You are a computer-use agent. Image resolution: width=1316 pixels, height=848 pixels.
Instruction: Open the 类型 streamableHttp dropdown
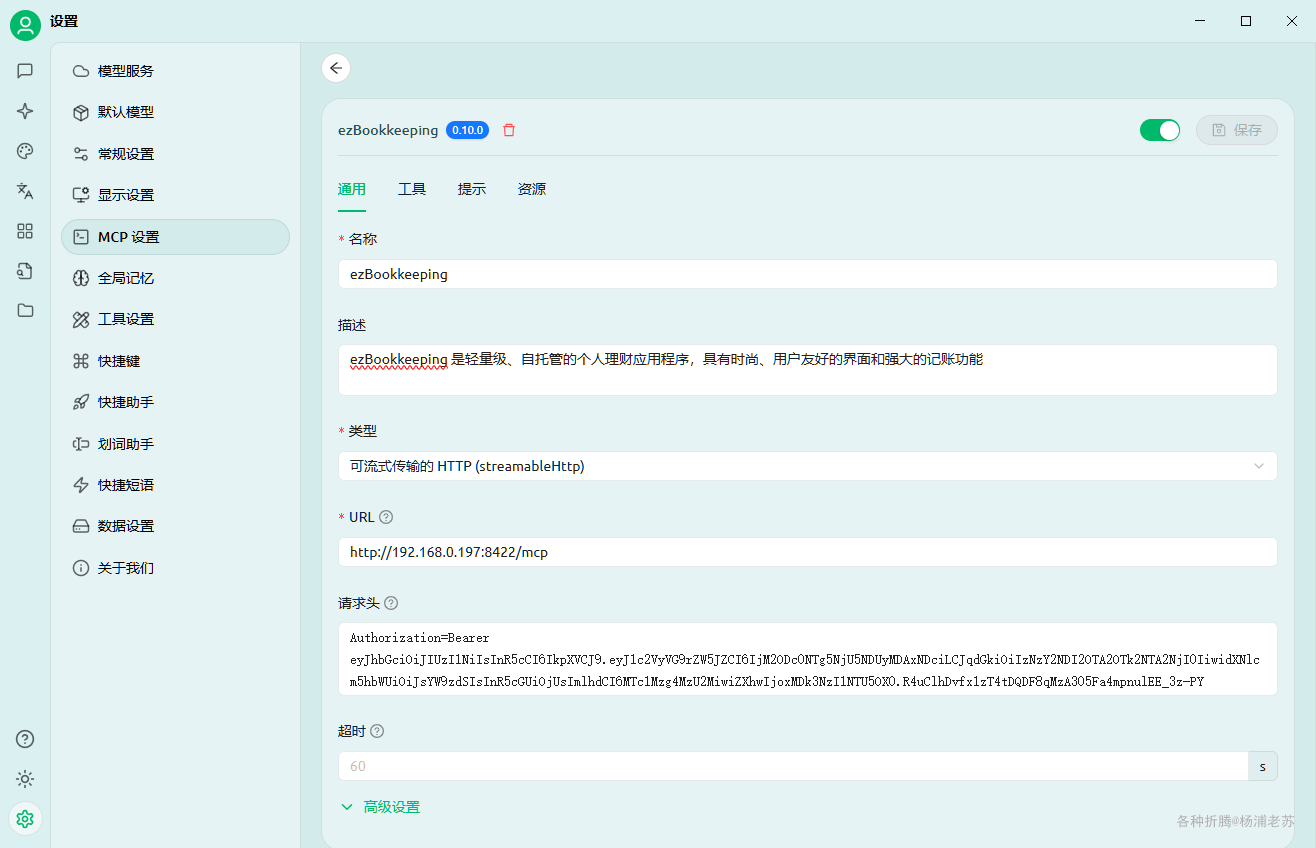tap(808, 466)
